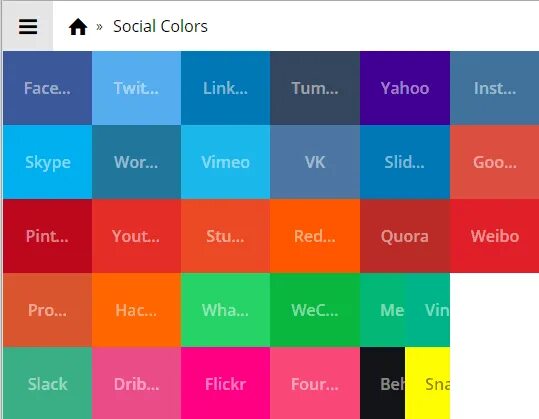
Task: Click the Slack teal-green swatch
Action: 47,383
